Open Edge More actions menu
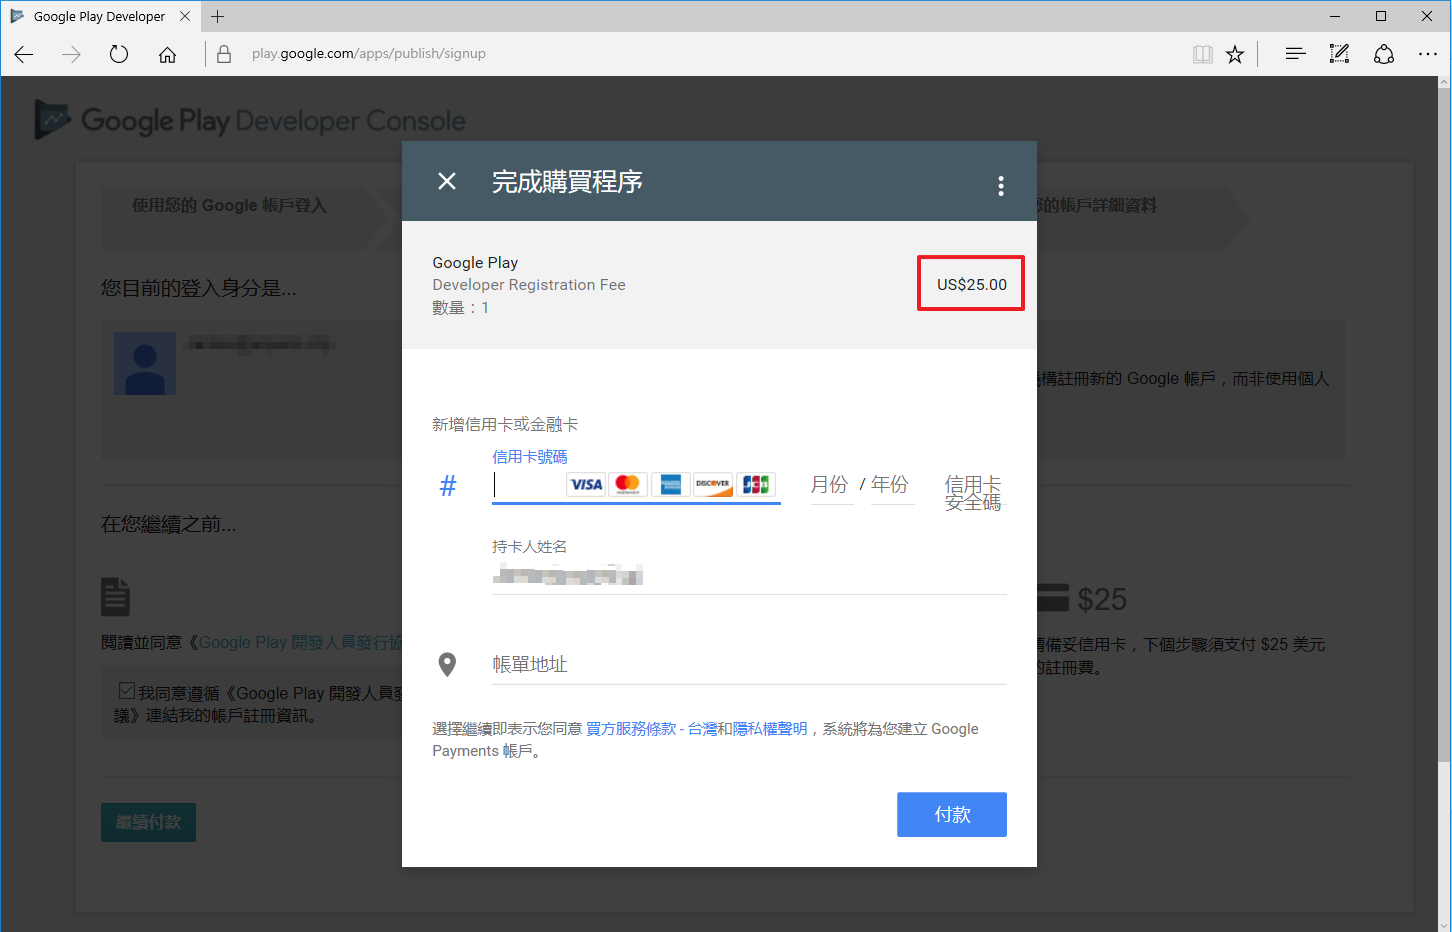Viewport: 1452px width, 932px height. click(1427, 54)
